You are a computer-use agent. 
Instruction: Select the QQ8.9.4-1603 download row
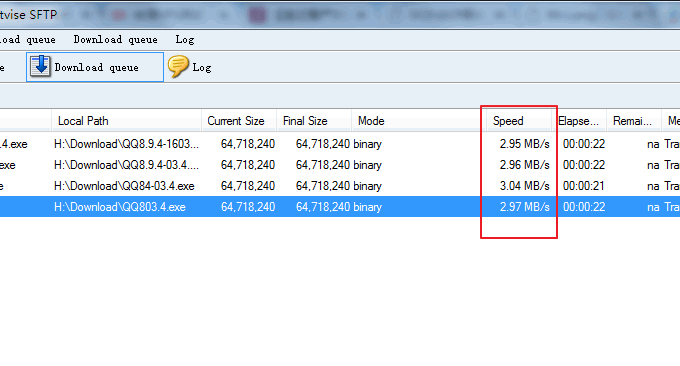point(340,144)
